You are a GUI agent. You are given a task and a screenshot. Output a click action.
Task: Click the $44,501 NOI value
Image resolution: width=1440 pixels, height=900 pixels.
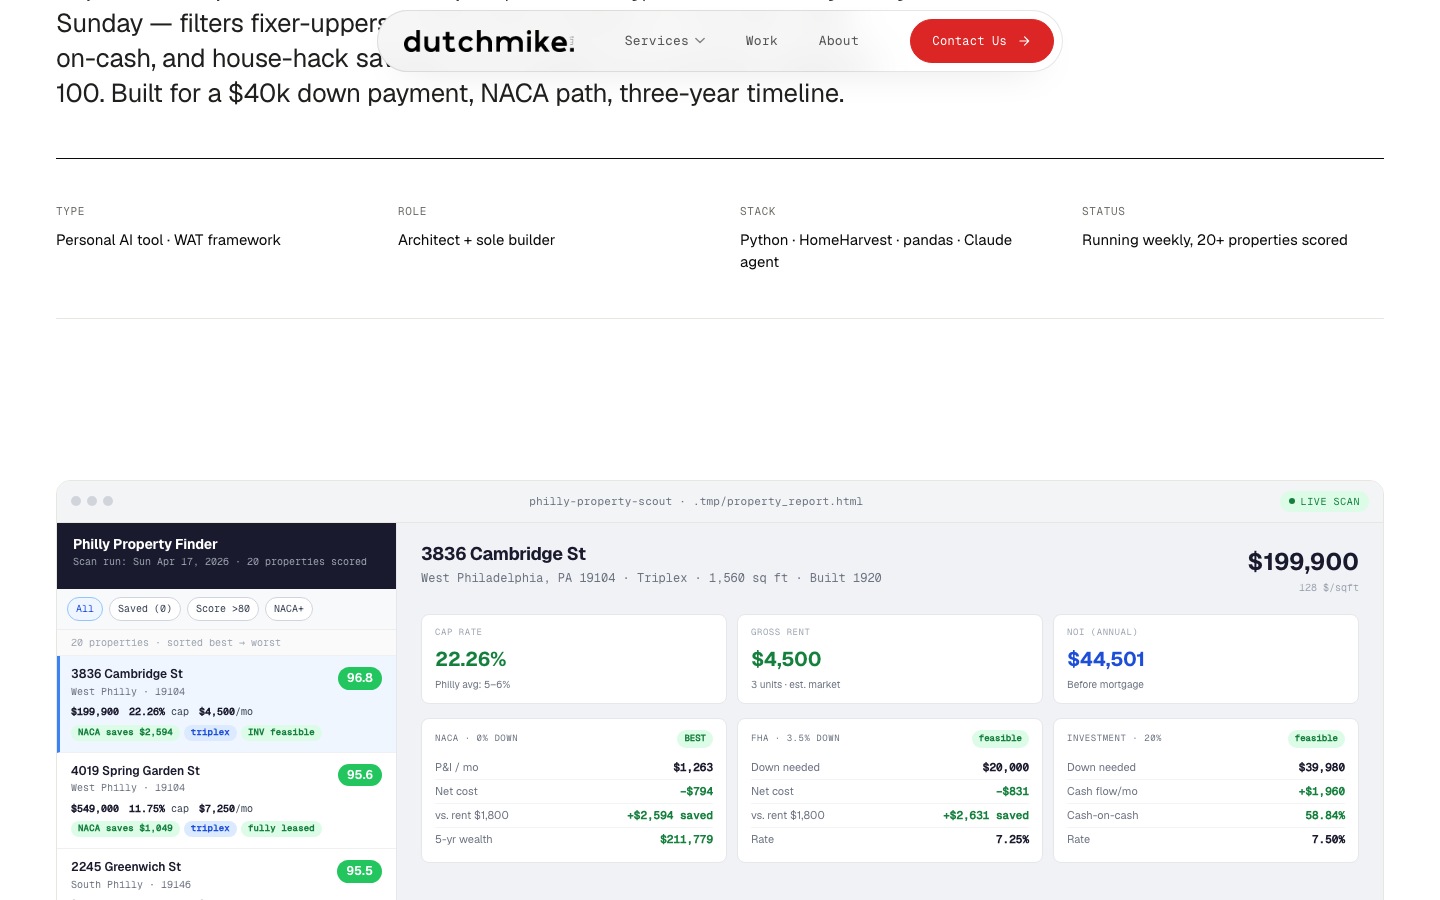pos(1106,659)
